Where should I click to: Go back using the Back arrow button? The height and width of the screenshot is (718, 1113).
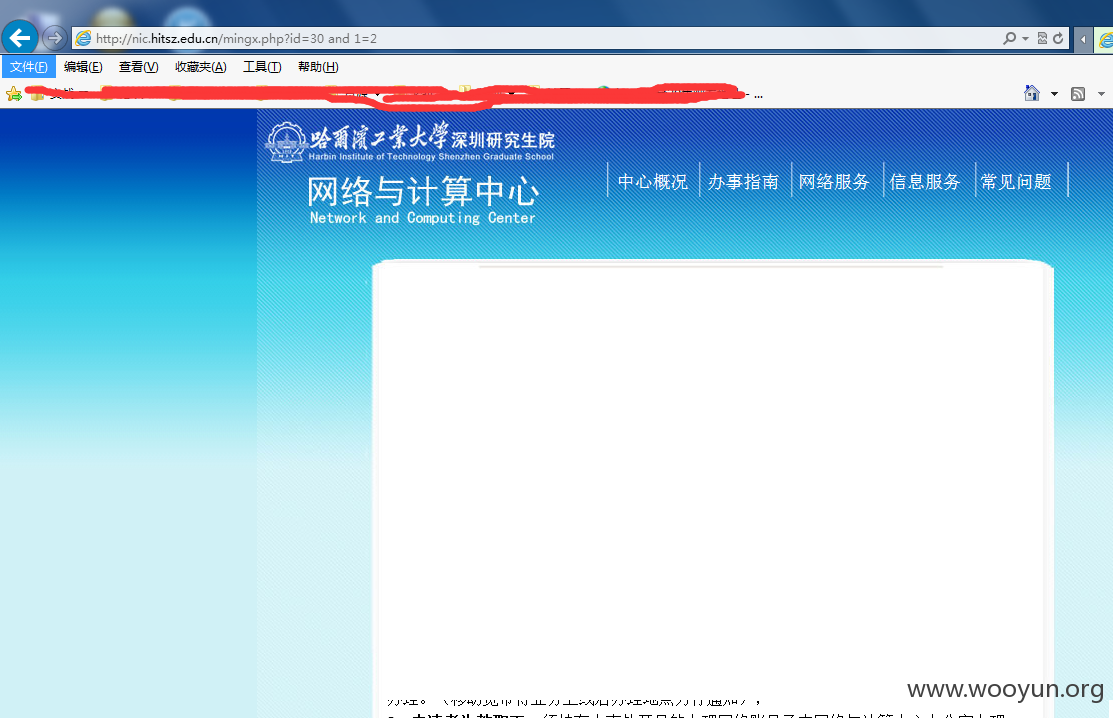tap(20, 38)
